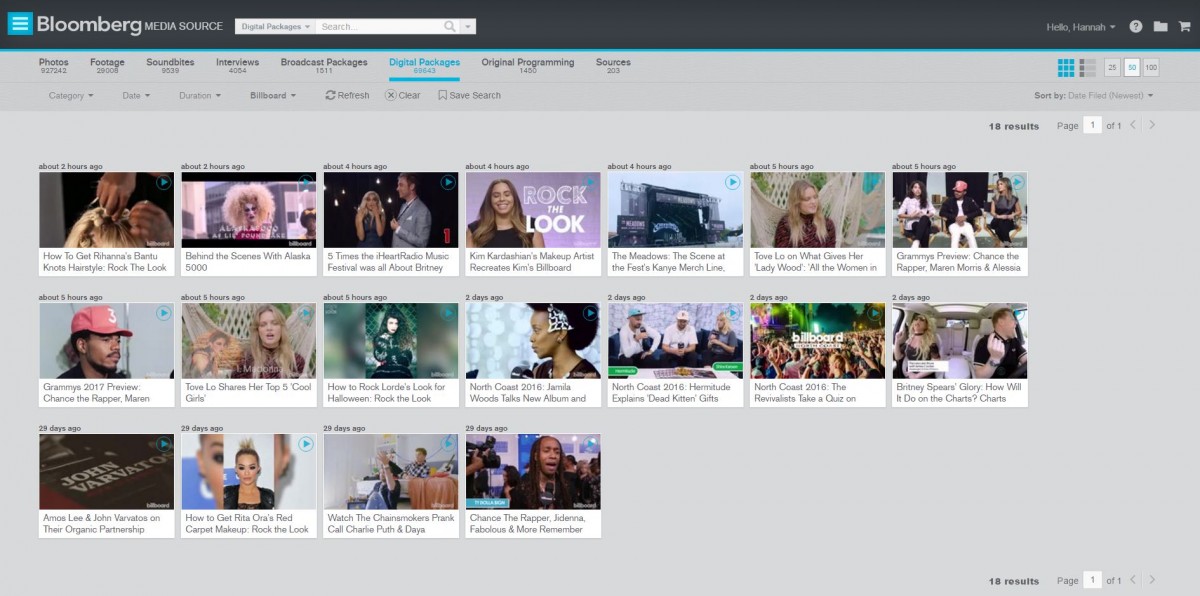Play the Rihanna's Bantu Knots video
The image size is (1200, 596).
164,182
